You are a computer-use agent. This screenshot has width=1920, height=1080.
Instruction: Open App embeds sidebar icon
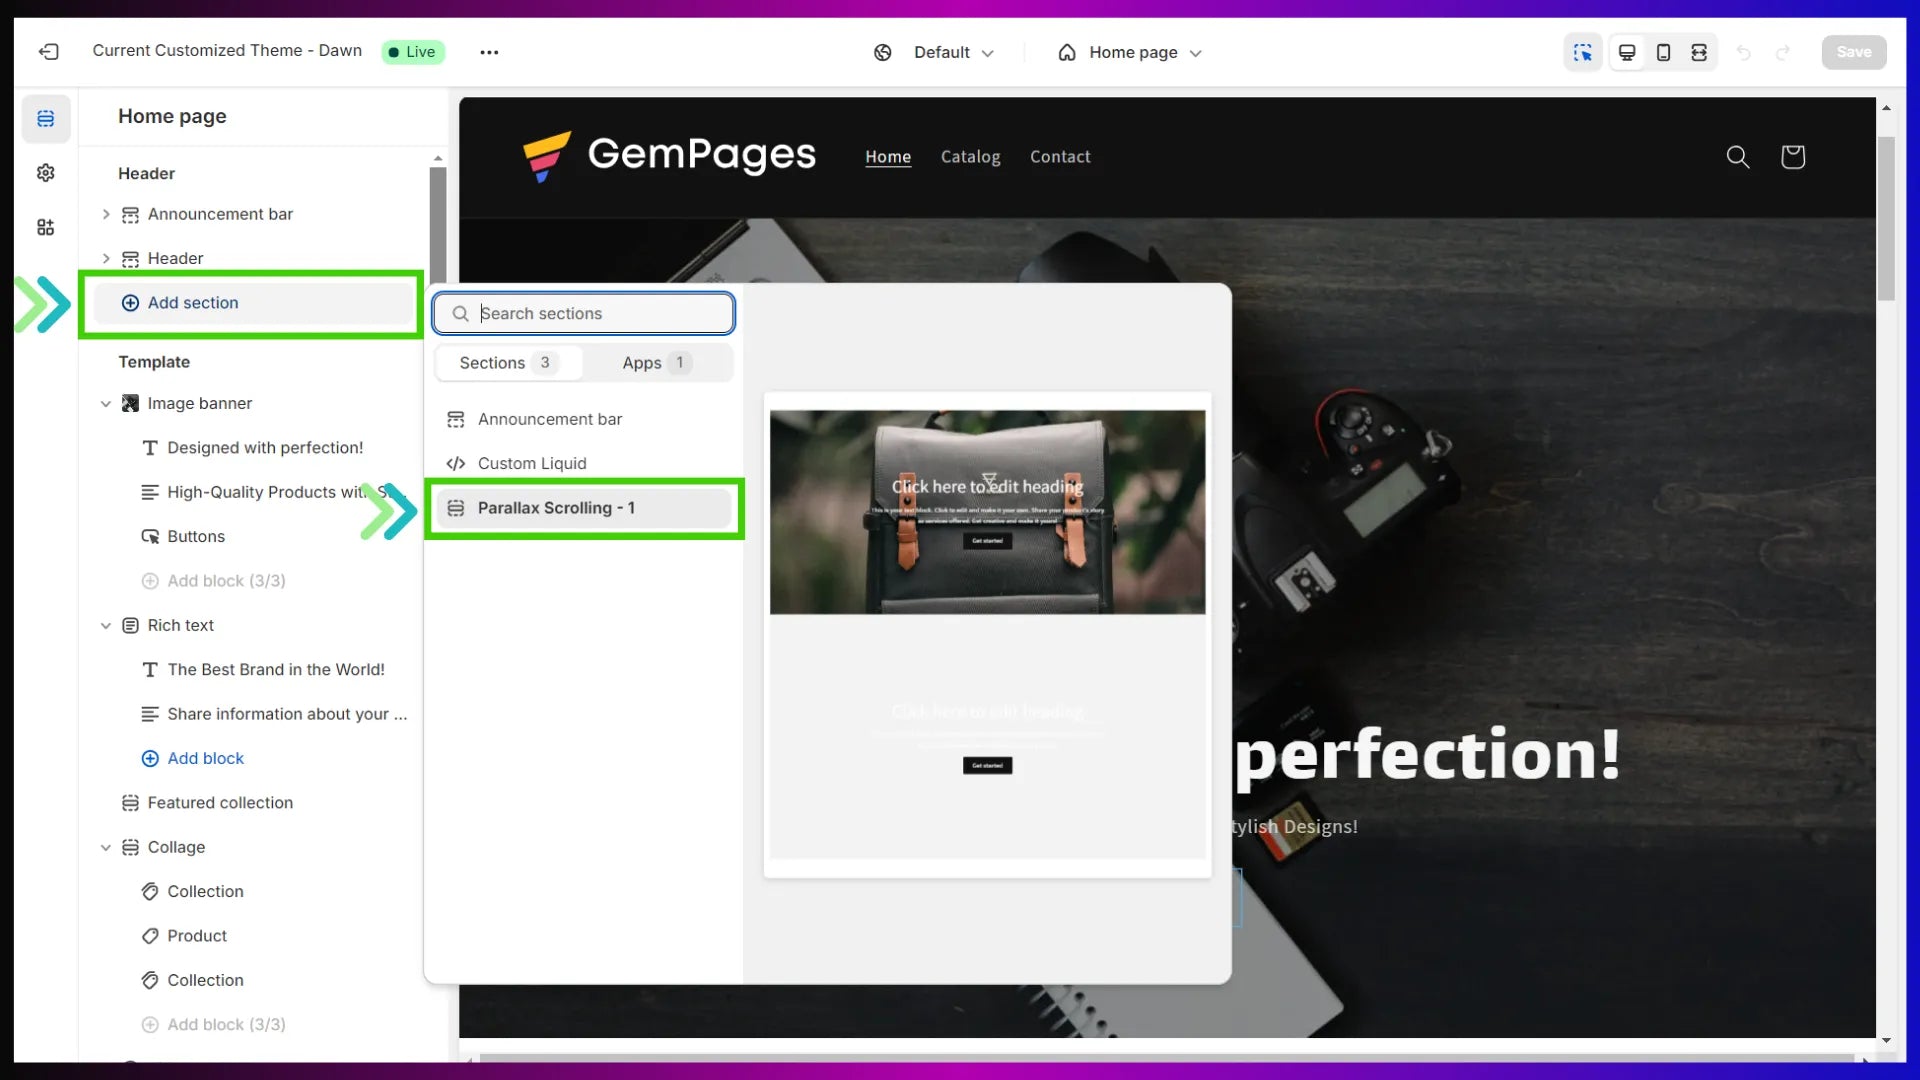pyautogui.click(x=46, y=227)
